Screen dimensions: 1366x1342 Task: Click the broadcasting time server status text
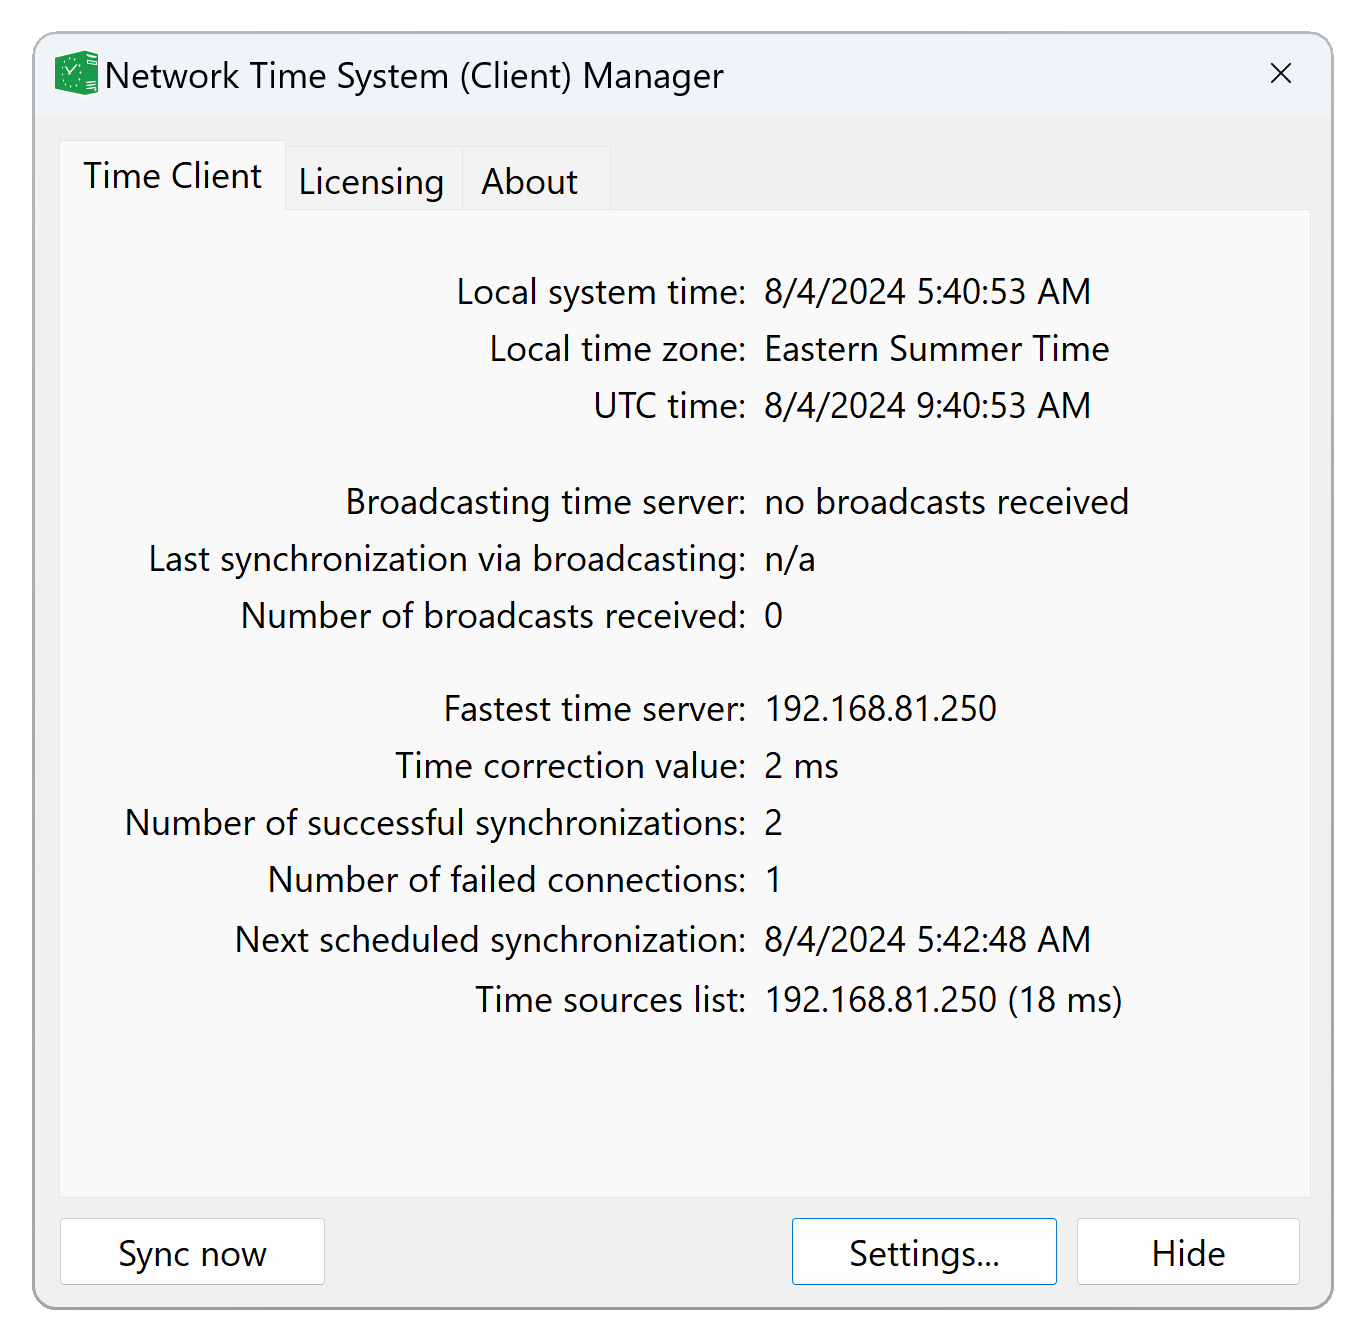pos(945,502)
